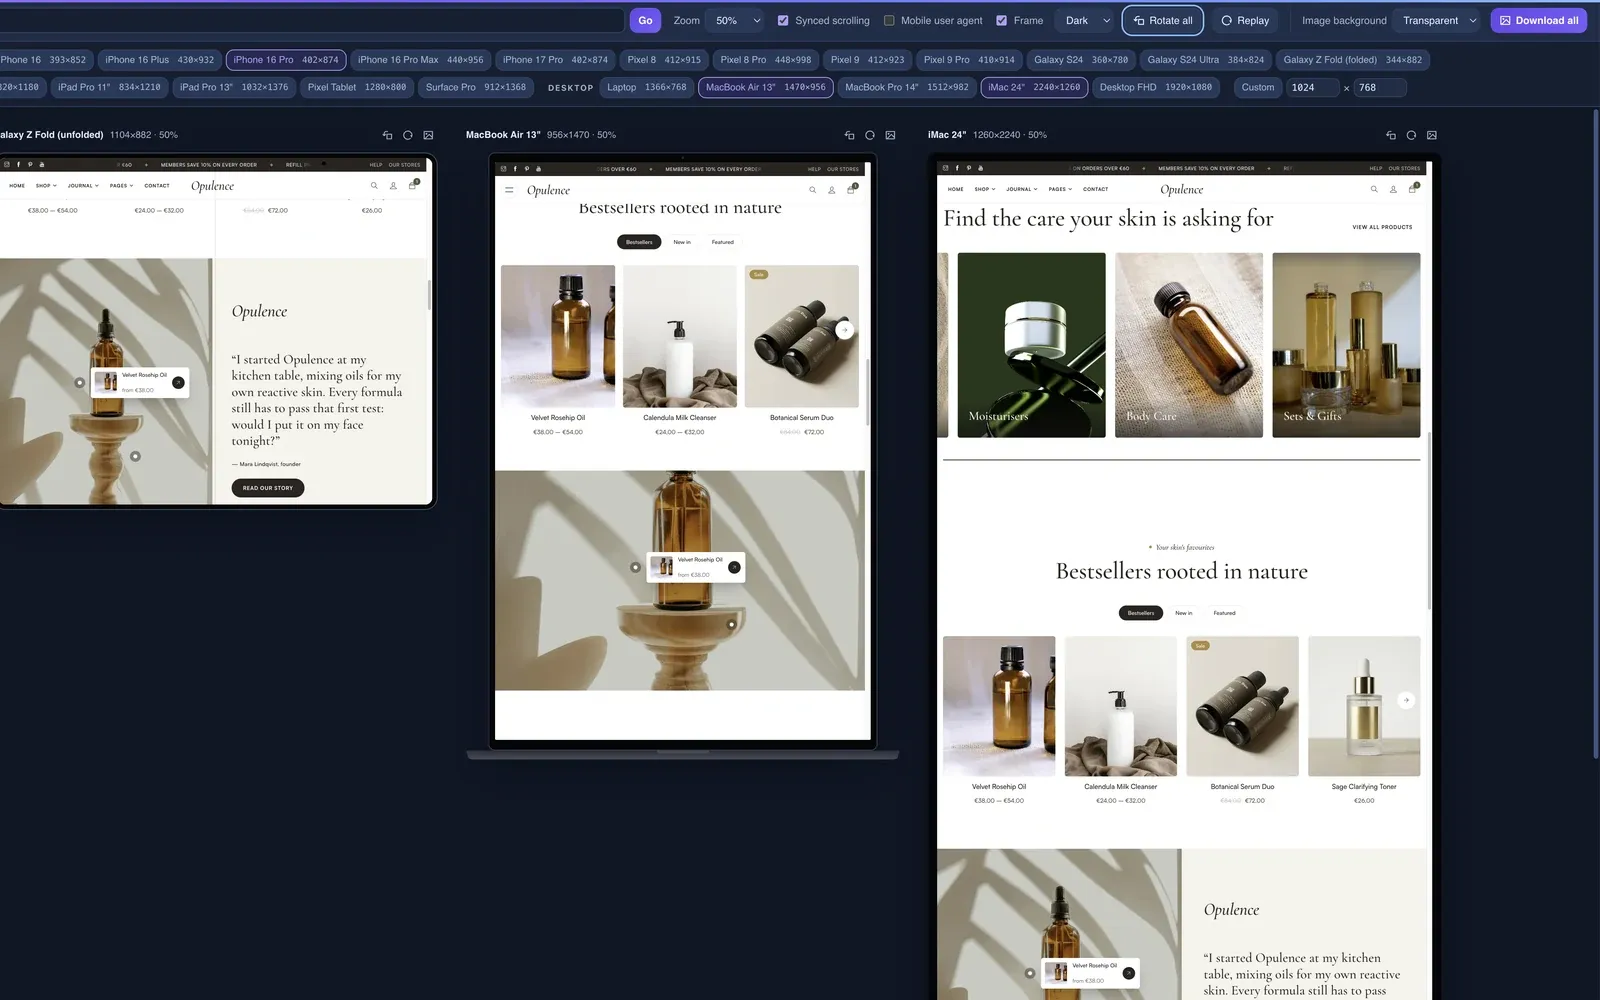1600x1000 pixels.
Task: Click the Download all button
Action: 1539,20
